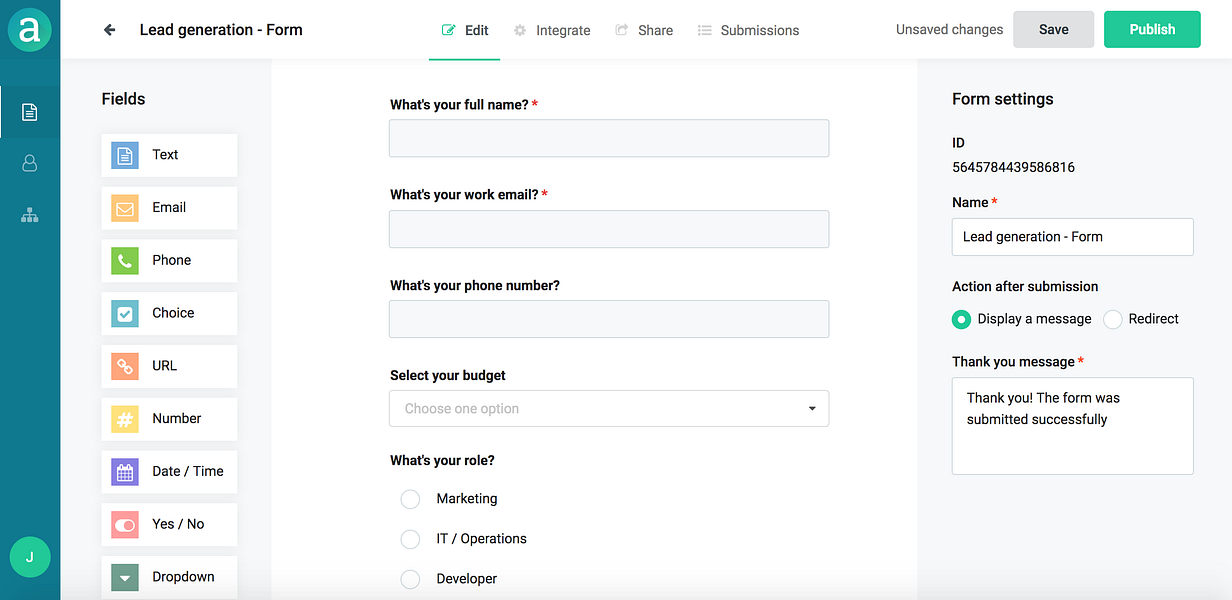Image resolution: width=1232 pixels, height=600 pixels.
Task: Choose Redirect action after submission
Action: click(1113, 319)
